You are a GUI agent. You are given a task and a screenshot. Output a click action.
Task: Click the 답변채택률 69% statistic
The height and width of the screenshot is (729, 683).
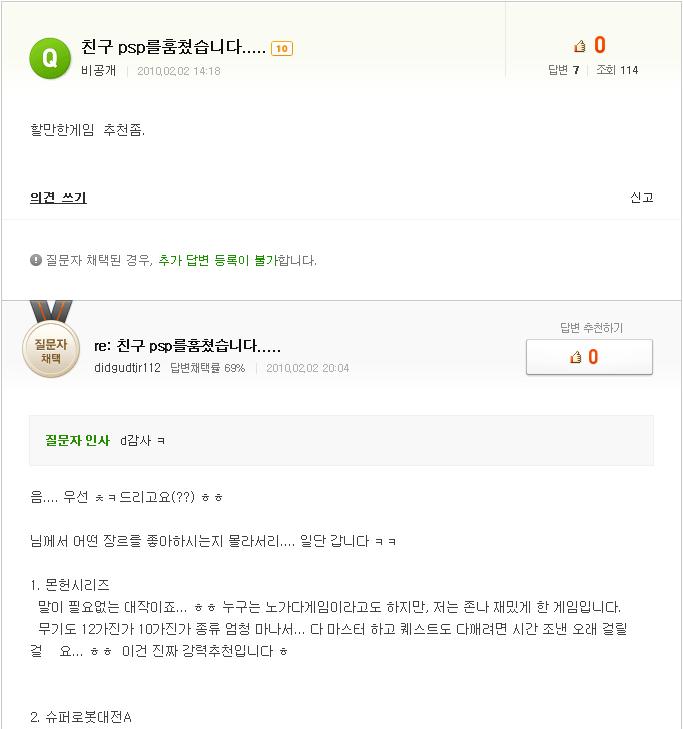tap(207, 368)
